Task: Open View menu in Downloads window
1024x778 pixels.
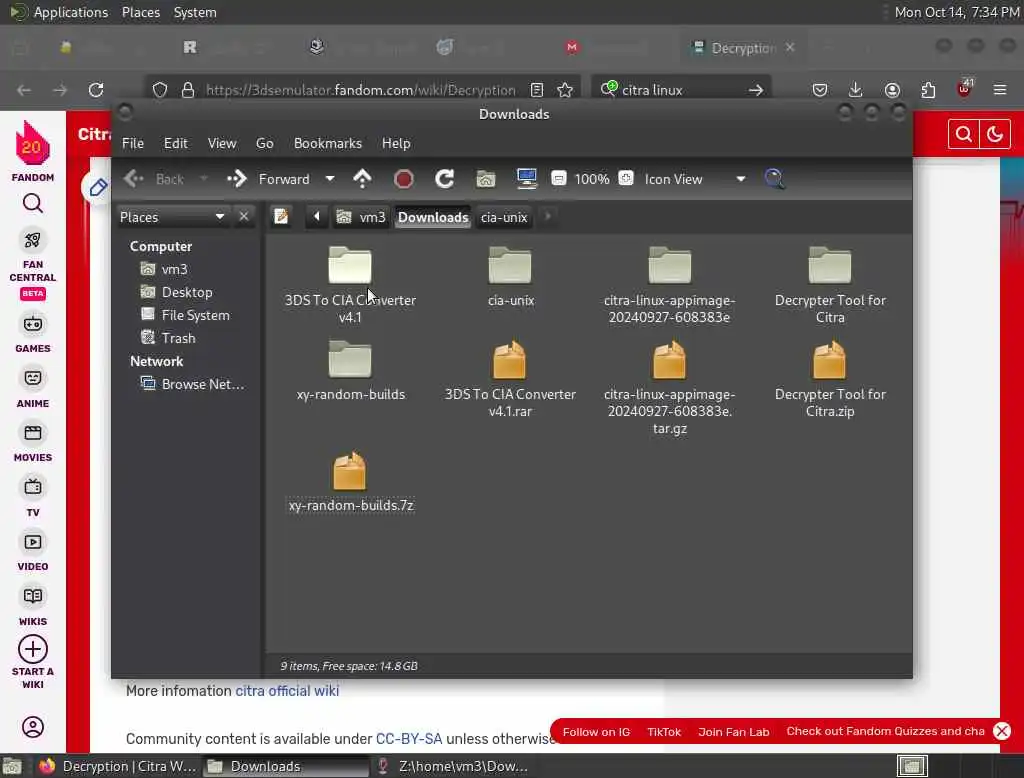Action: (222, 143)
